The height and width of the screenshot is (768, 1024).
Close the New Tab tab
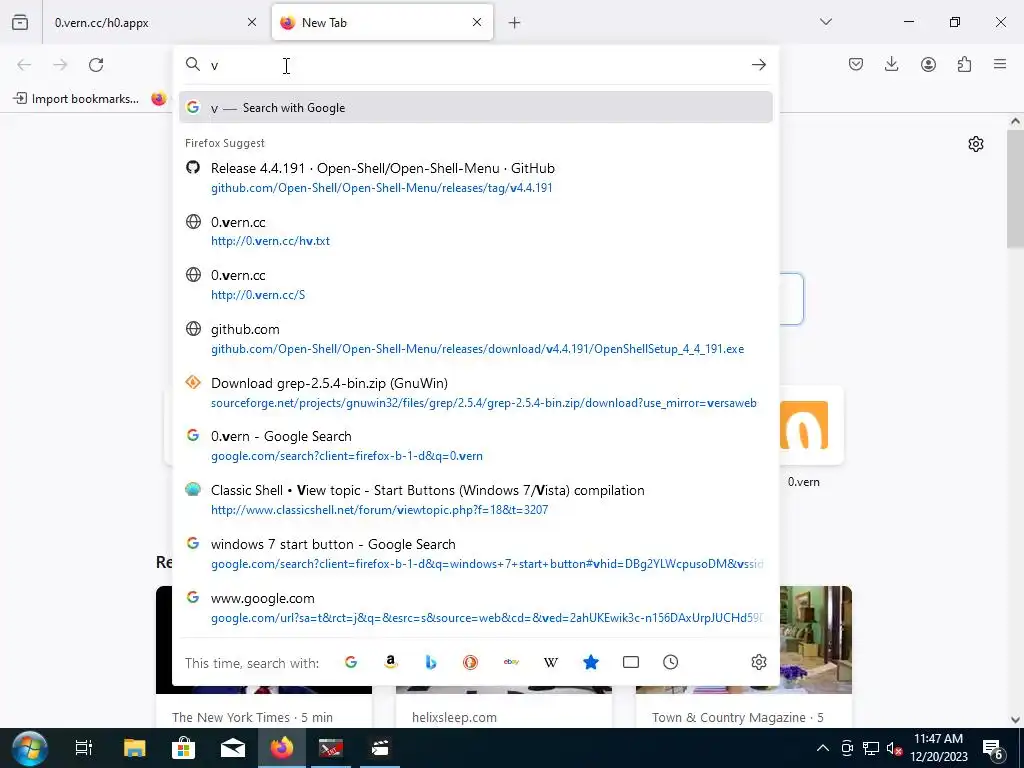(477, 23)
